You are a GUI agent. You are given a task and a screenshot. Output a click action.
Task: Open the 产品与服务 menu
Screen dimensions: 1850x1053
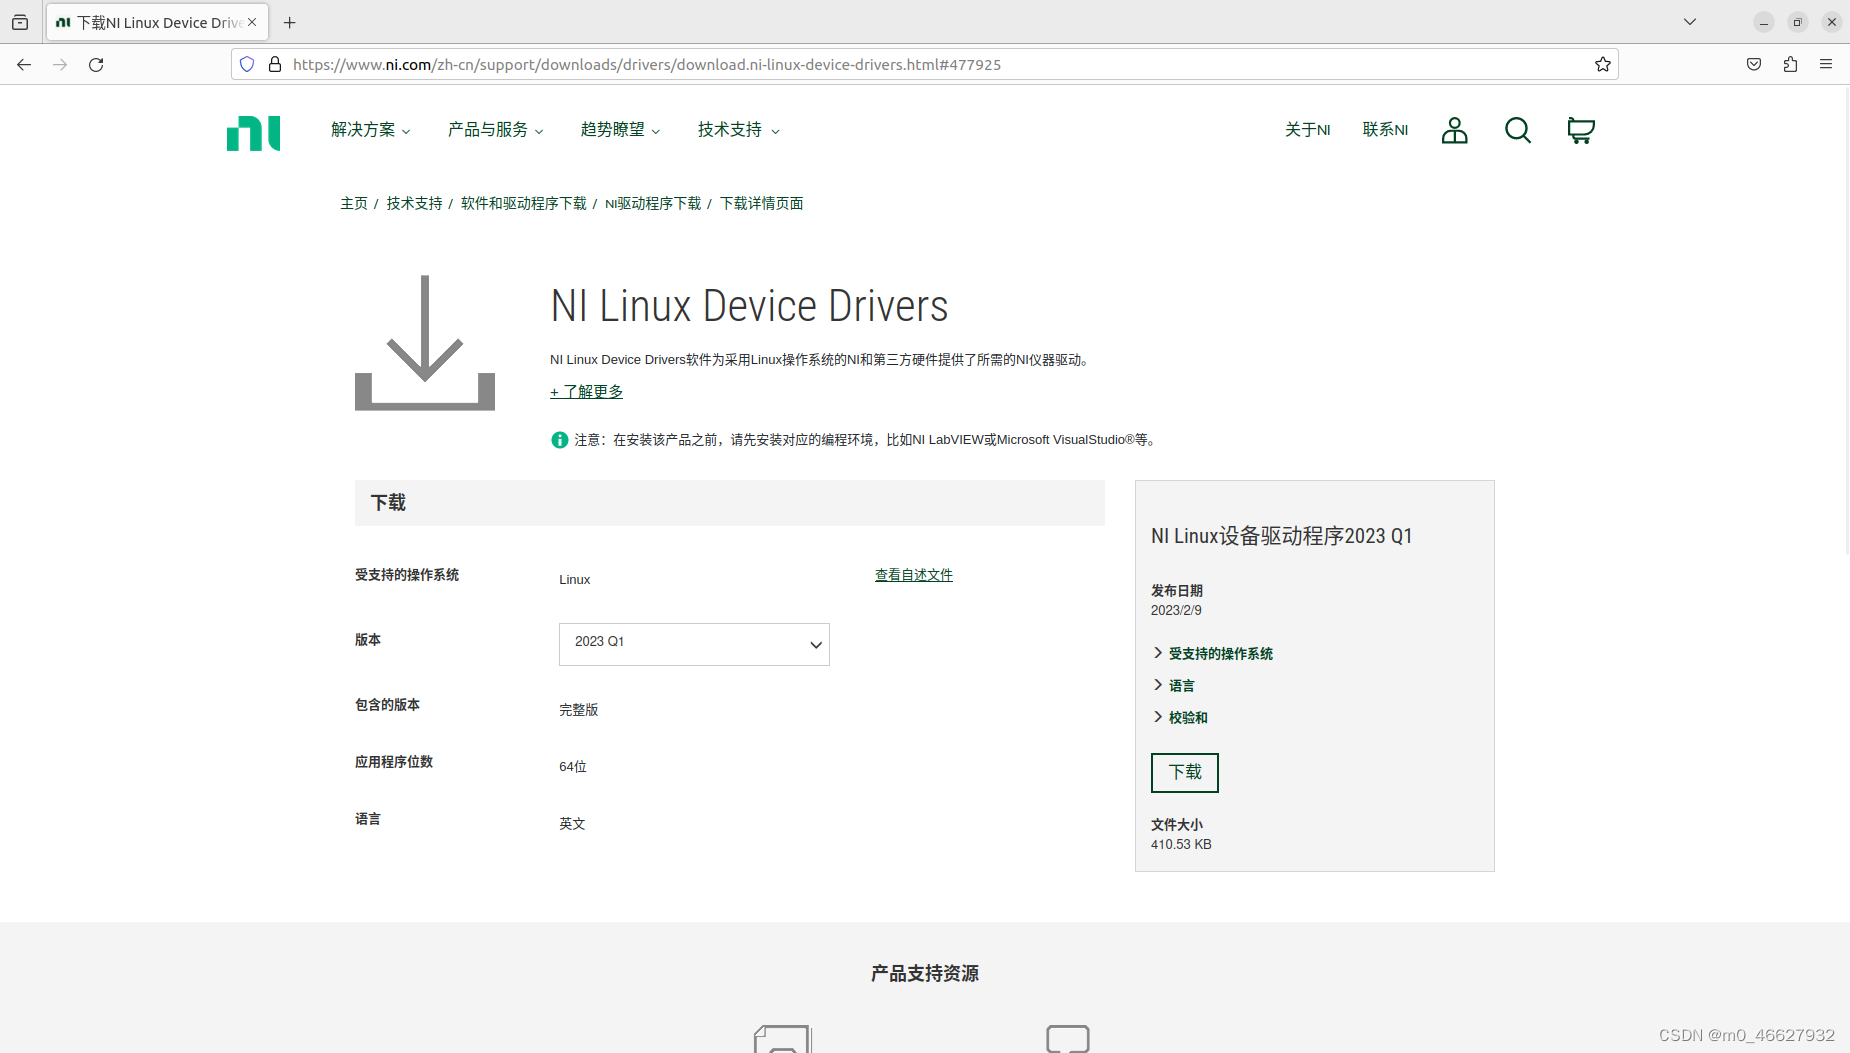(496, 130)
